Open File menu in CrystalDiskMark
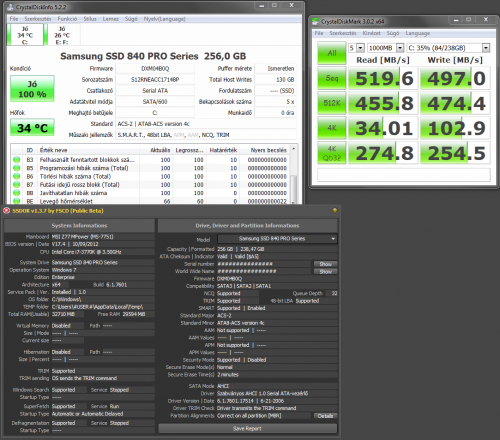The height and width of the screenshot is (440, 500). (x=319, y=33)
